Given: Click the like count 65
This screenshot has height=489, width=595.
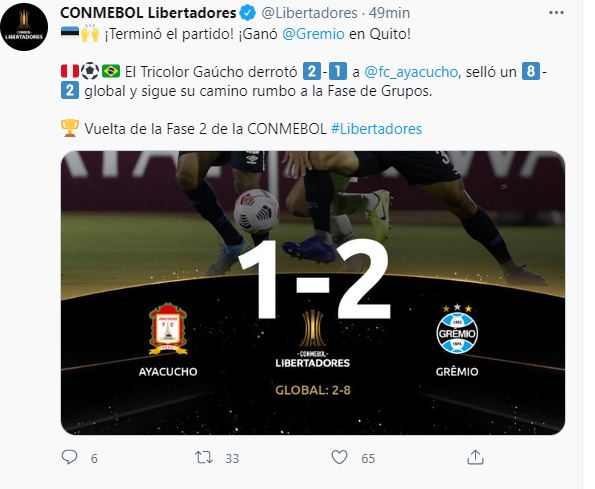Looking at the screenshot, I should pyautogui.click(x=368, y=459).
